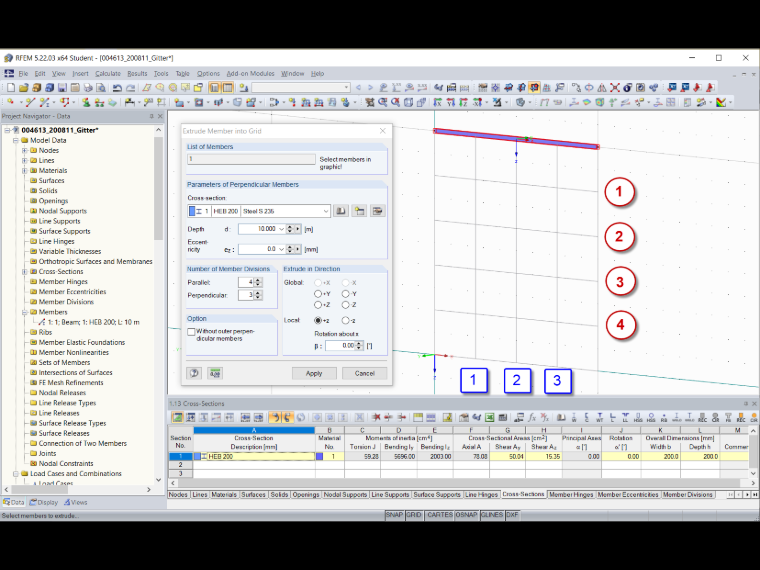The width and height of the screenshot is (760, 570).
Task: Select Global -Z direction radio button
Action: [345, 305]
